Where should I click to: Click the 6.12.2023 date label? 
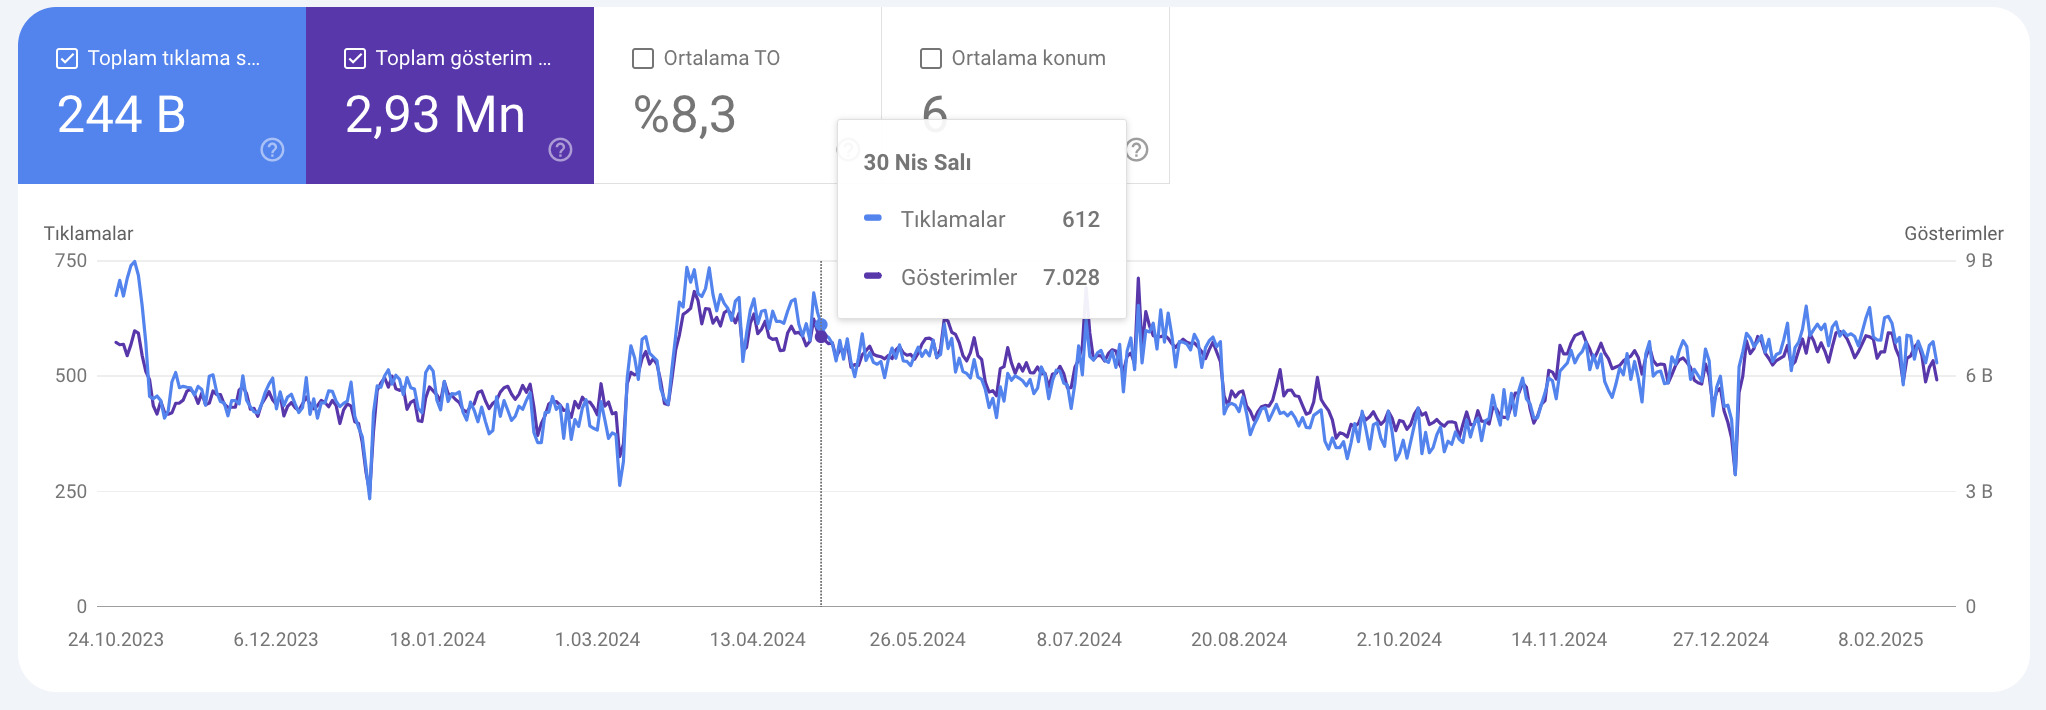tap(276, 640)
